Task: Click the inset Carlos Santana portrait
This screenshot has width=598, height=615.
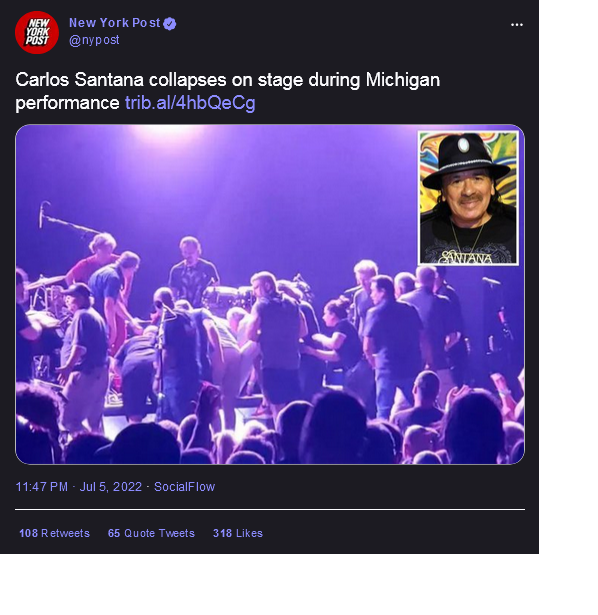Action: pos(468,198)
